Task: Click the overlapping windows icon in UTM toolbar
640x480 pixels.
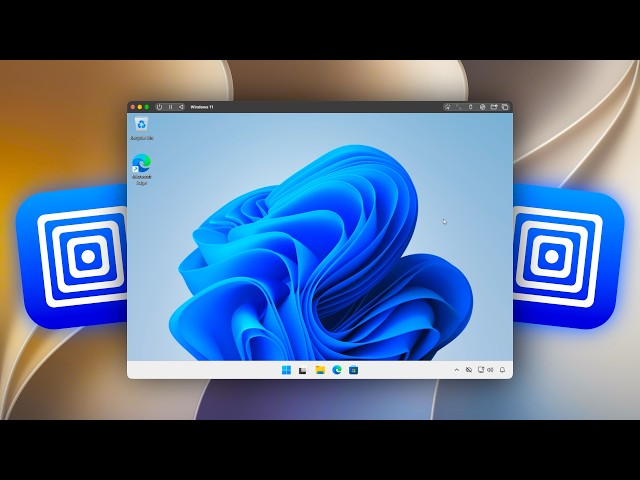Action: point(505,107)
